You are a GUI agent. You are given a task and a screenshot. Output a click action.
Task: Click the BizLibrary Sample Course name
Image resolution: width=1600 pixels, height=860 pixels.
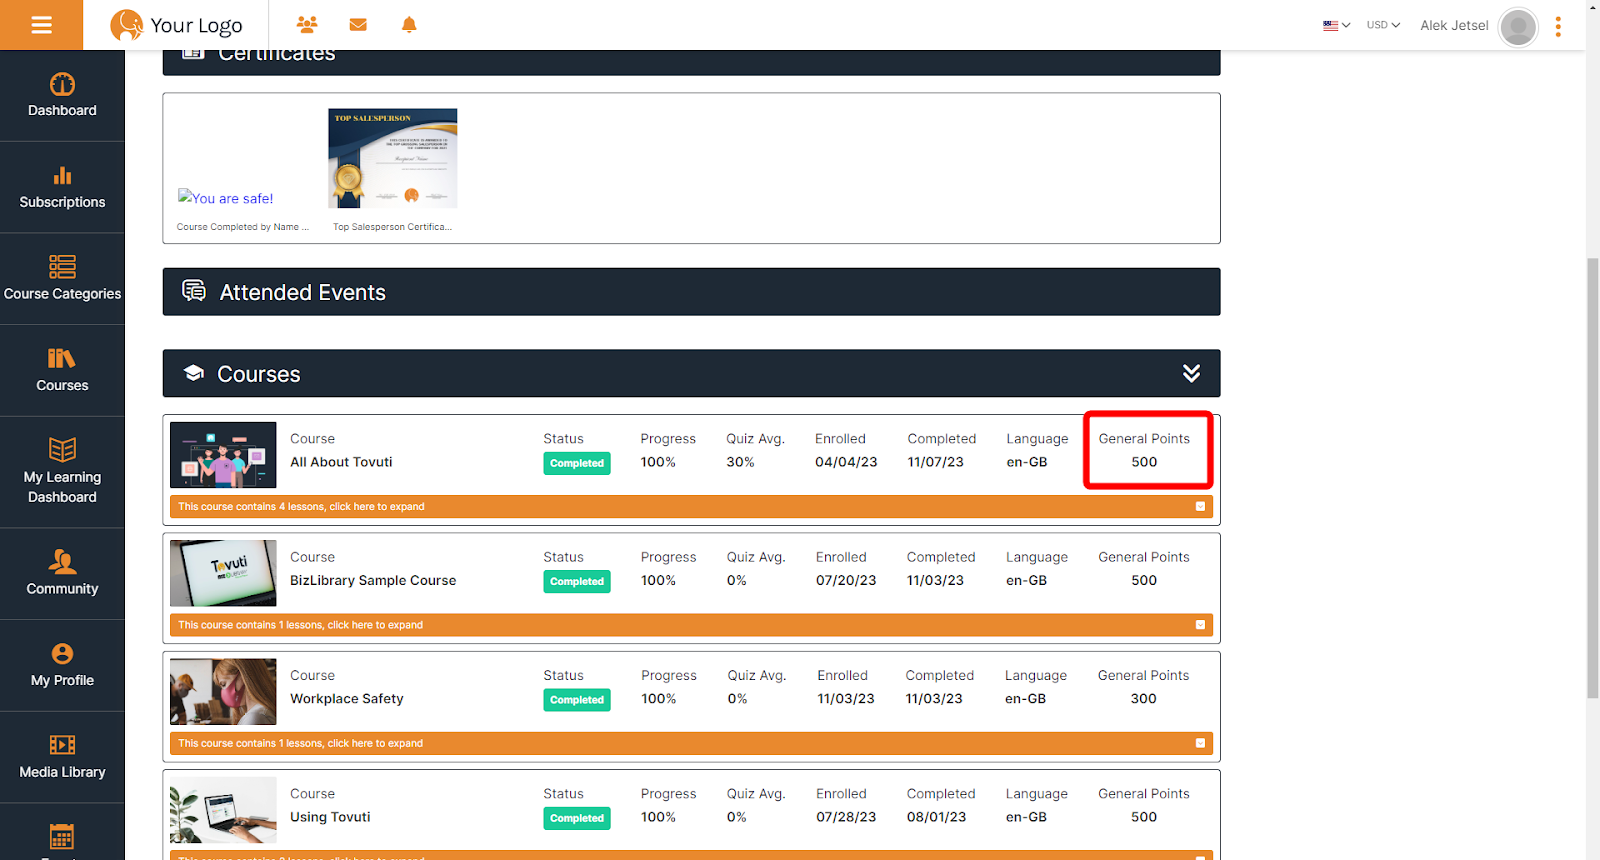[x=373, y=580]
